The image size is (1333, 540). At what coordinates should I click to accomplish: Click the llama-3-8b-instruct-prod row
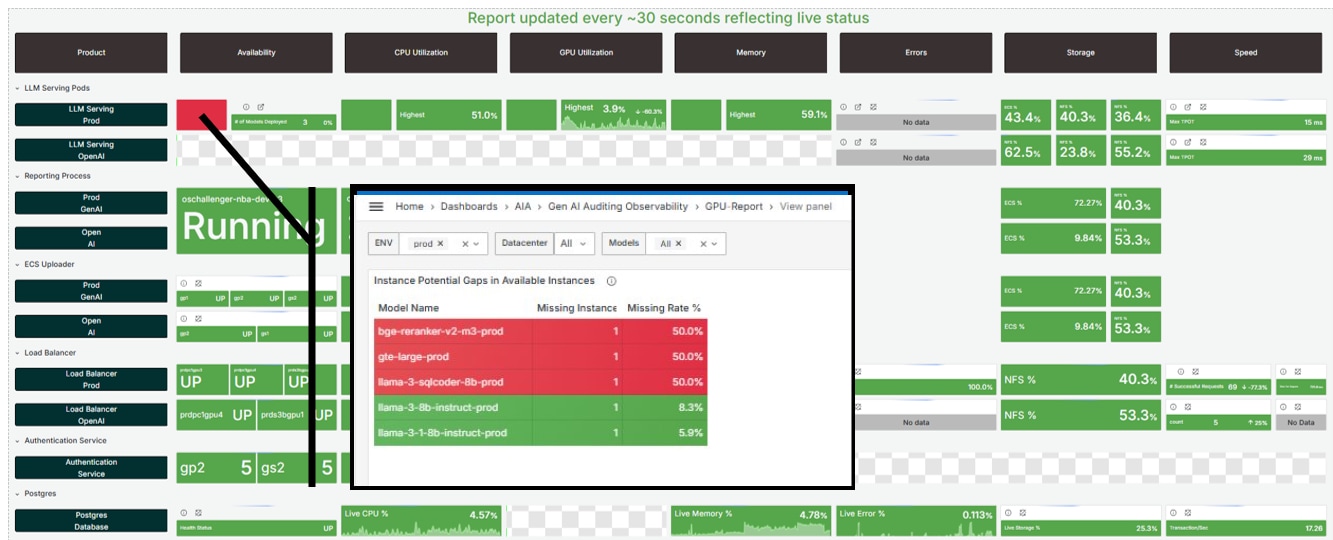point(541,408)
